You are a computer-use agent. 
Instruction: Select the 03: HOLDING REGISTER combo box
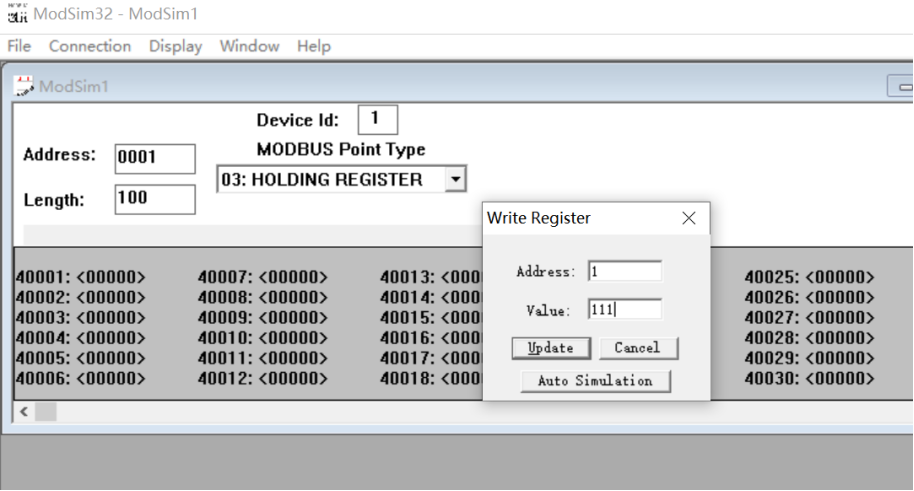tap(342, 179)
